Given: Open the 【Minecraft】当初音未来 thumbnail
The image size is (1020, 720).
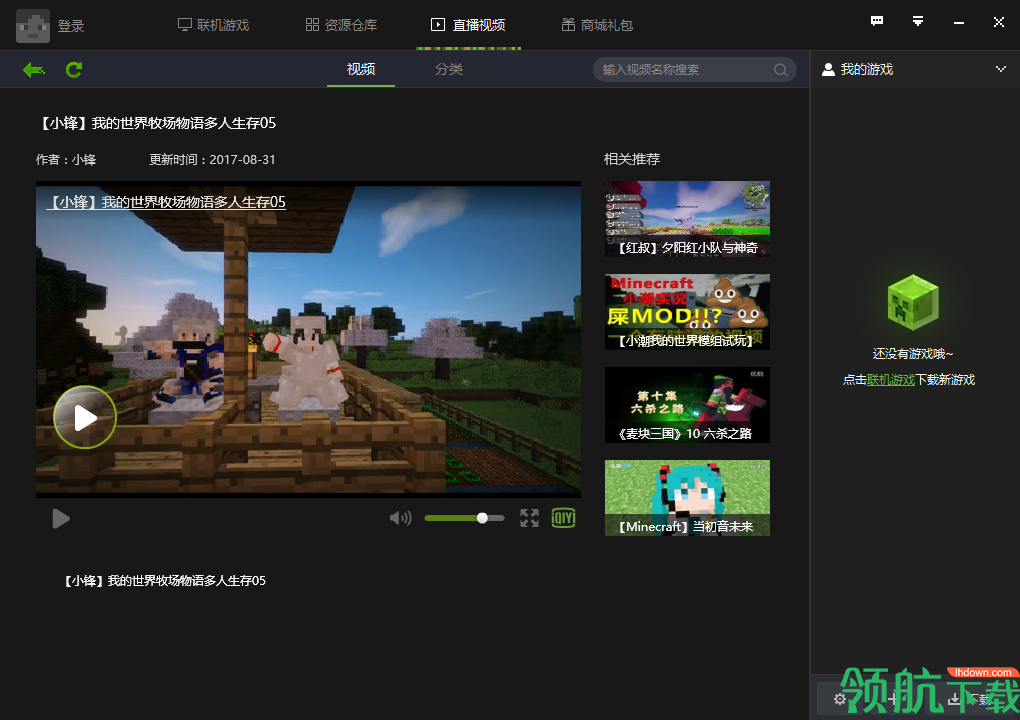Looking at the screenshot, I should [687, 498].
